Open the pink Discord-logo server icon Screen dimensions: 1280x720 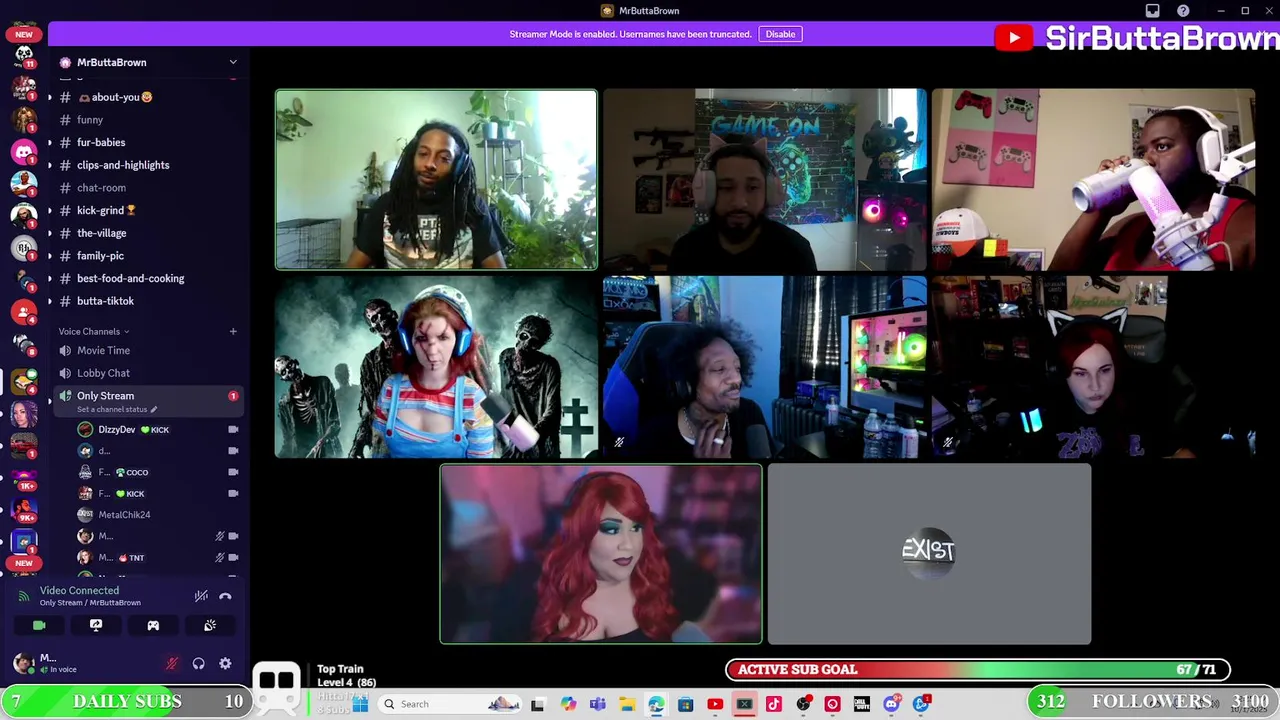click(x=24, y=152)
